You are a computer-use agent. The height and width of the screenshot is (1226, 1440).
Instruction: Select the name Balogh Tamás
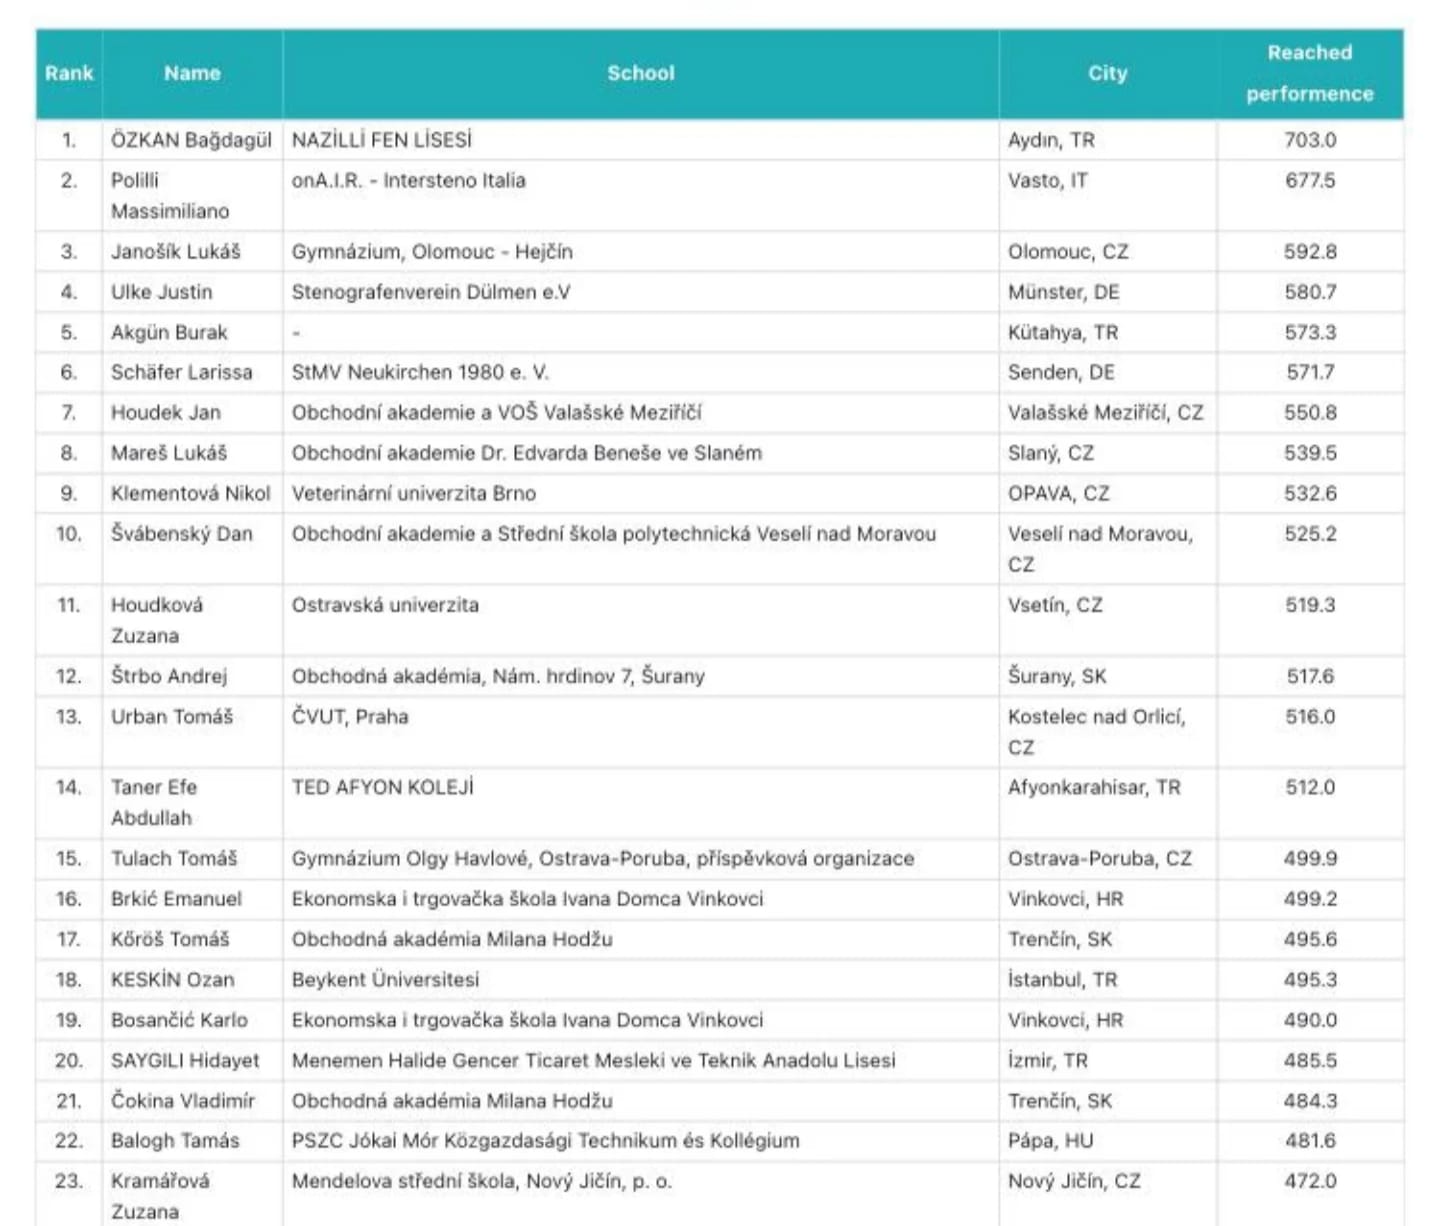coord(175,1141)
